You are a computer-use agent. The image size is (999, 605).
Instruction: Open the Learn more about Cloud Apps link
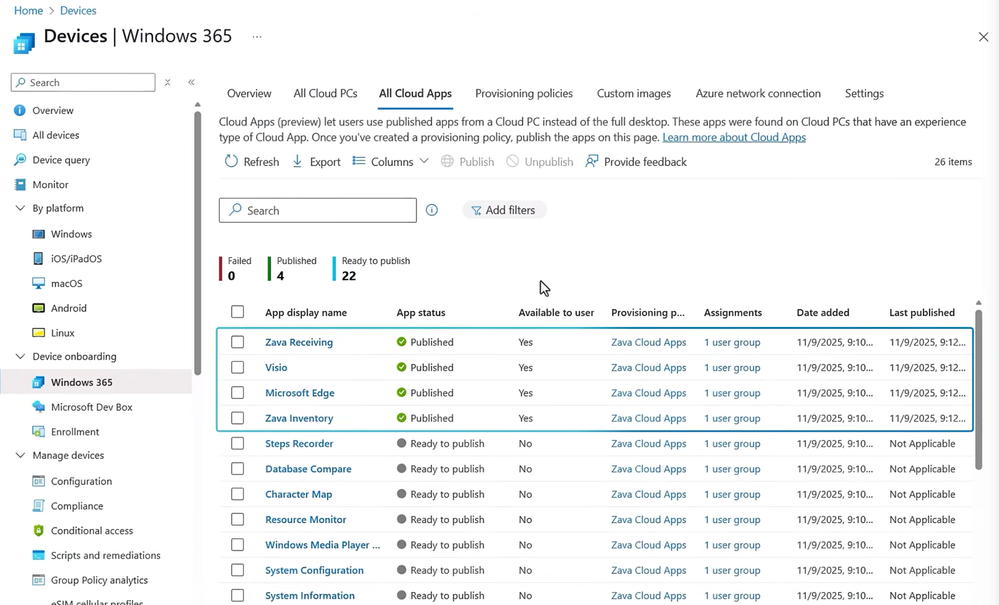[x=733, y=137]
